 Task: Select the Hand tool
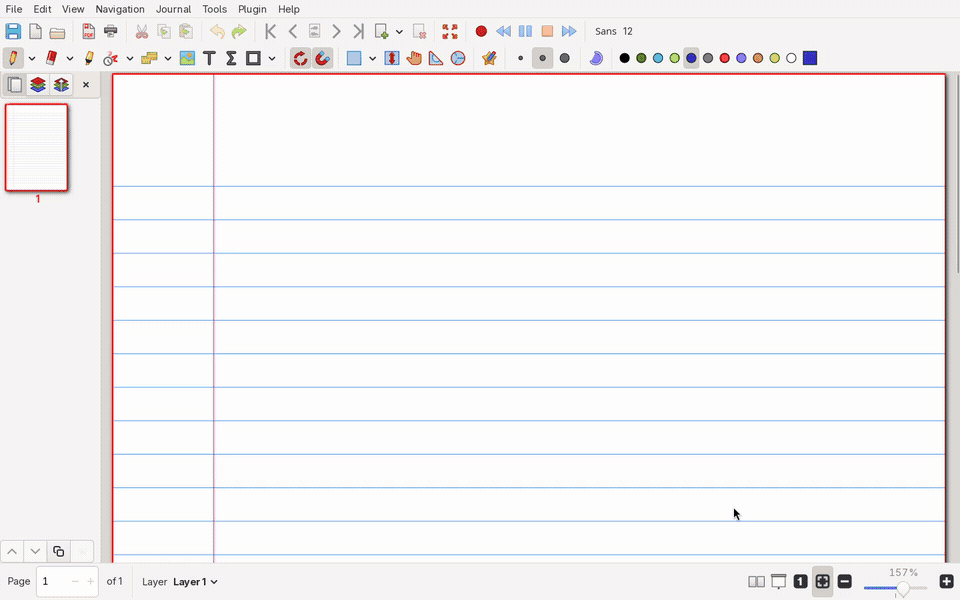coord(414,58)
